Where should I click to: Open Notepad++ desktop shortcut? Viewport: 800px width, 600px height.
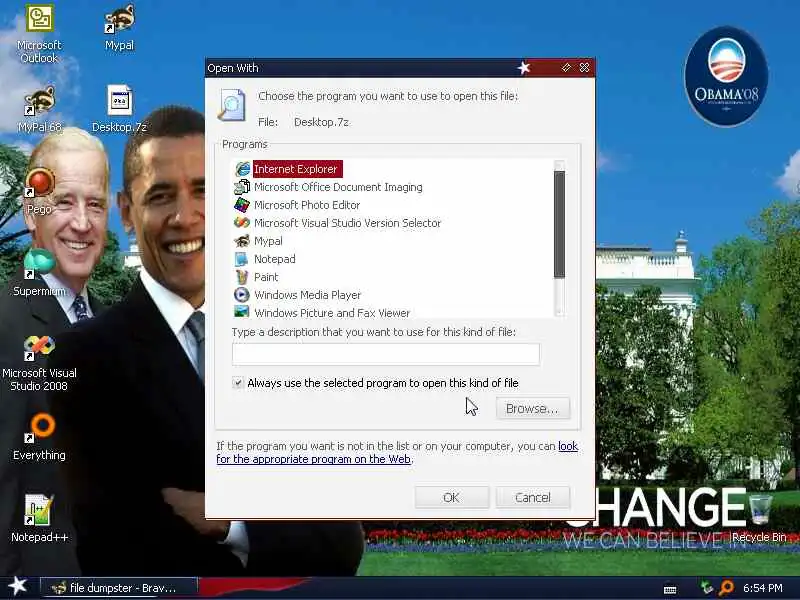(x=39, y=519)
